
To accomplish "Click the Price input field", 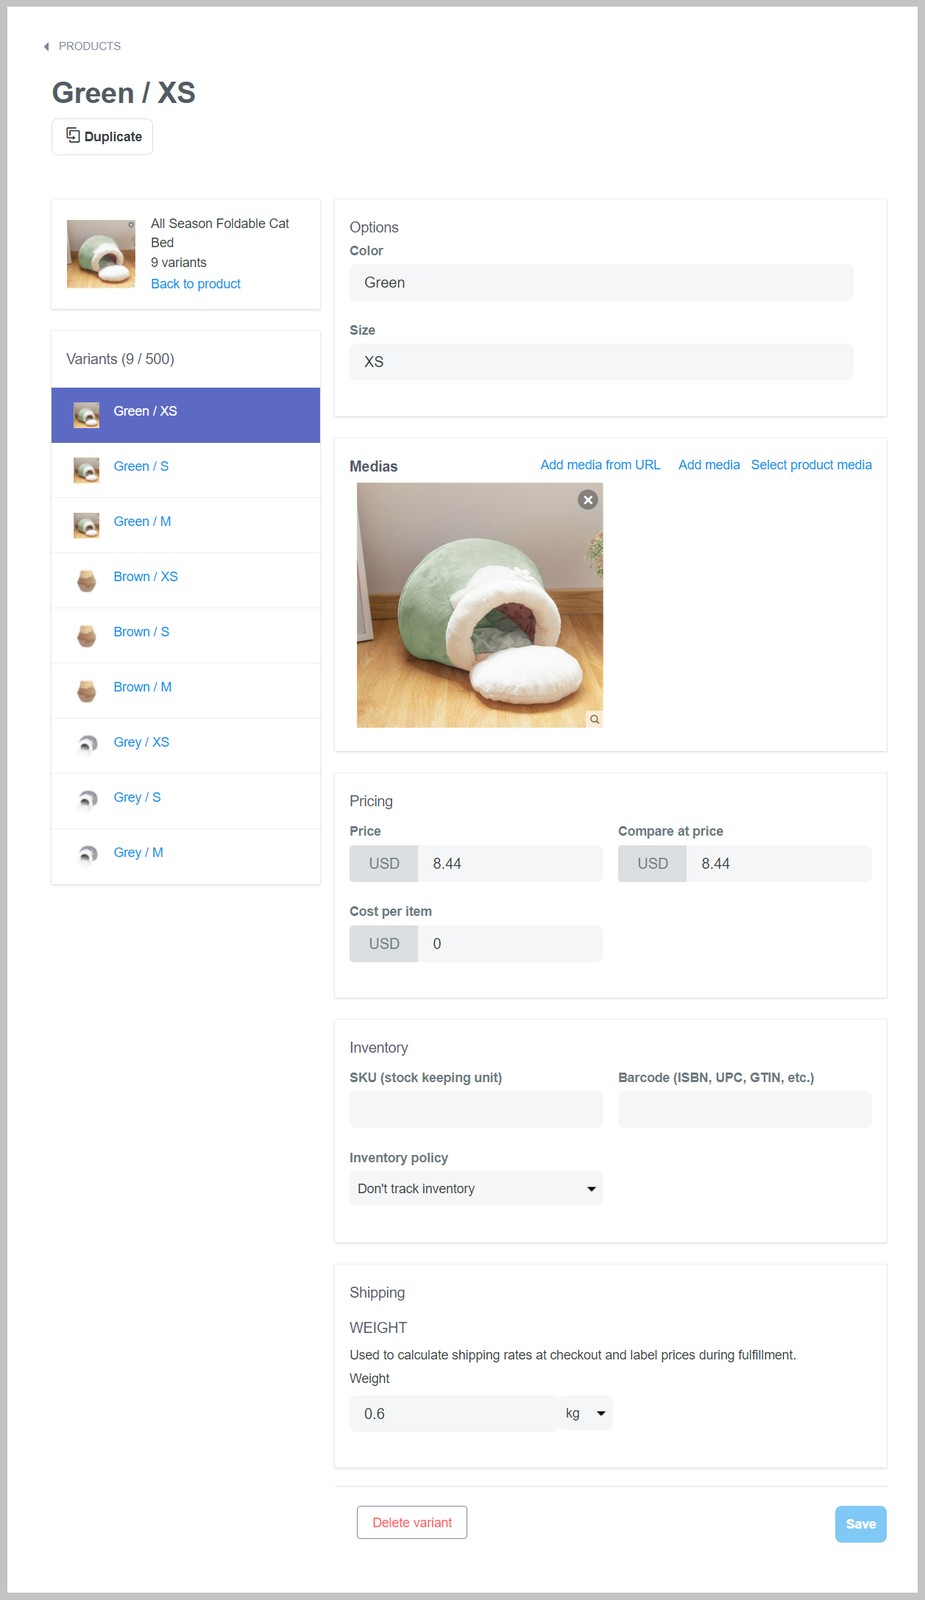I will 510,864.
